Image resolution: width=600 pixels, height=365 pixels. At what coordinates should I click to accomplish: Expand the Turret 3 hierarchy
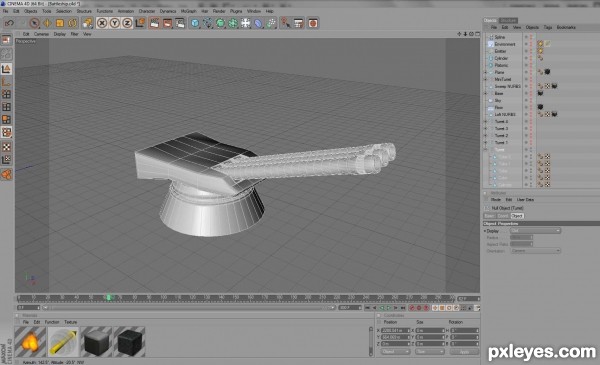486,129
